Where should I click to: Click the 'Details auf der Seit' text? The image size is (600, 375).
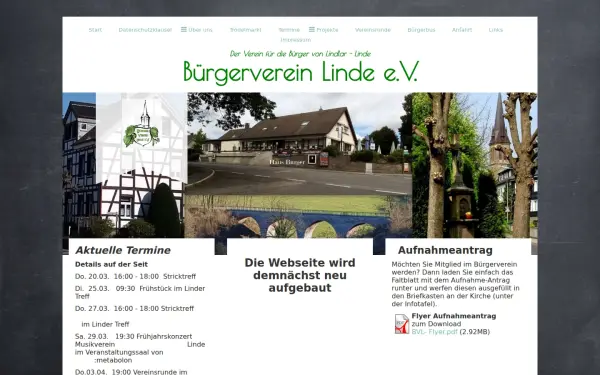[111, 264]
